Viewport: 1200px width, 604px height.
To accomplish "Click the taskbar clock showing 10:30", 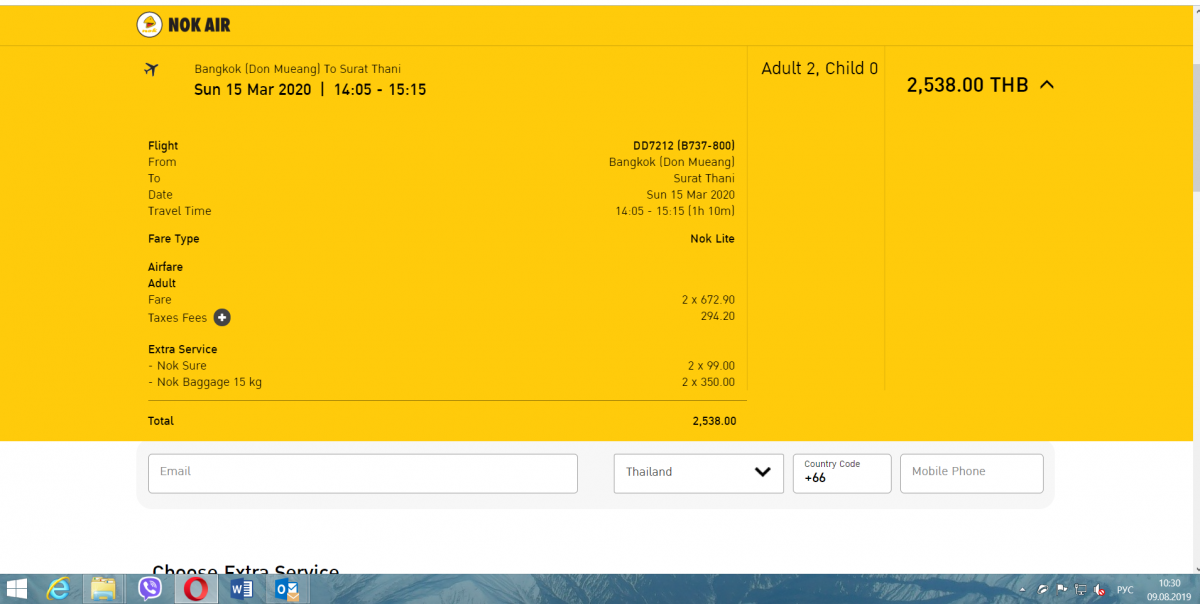I will [x=1169, y=589].
